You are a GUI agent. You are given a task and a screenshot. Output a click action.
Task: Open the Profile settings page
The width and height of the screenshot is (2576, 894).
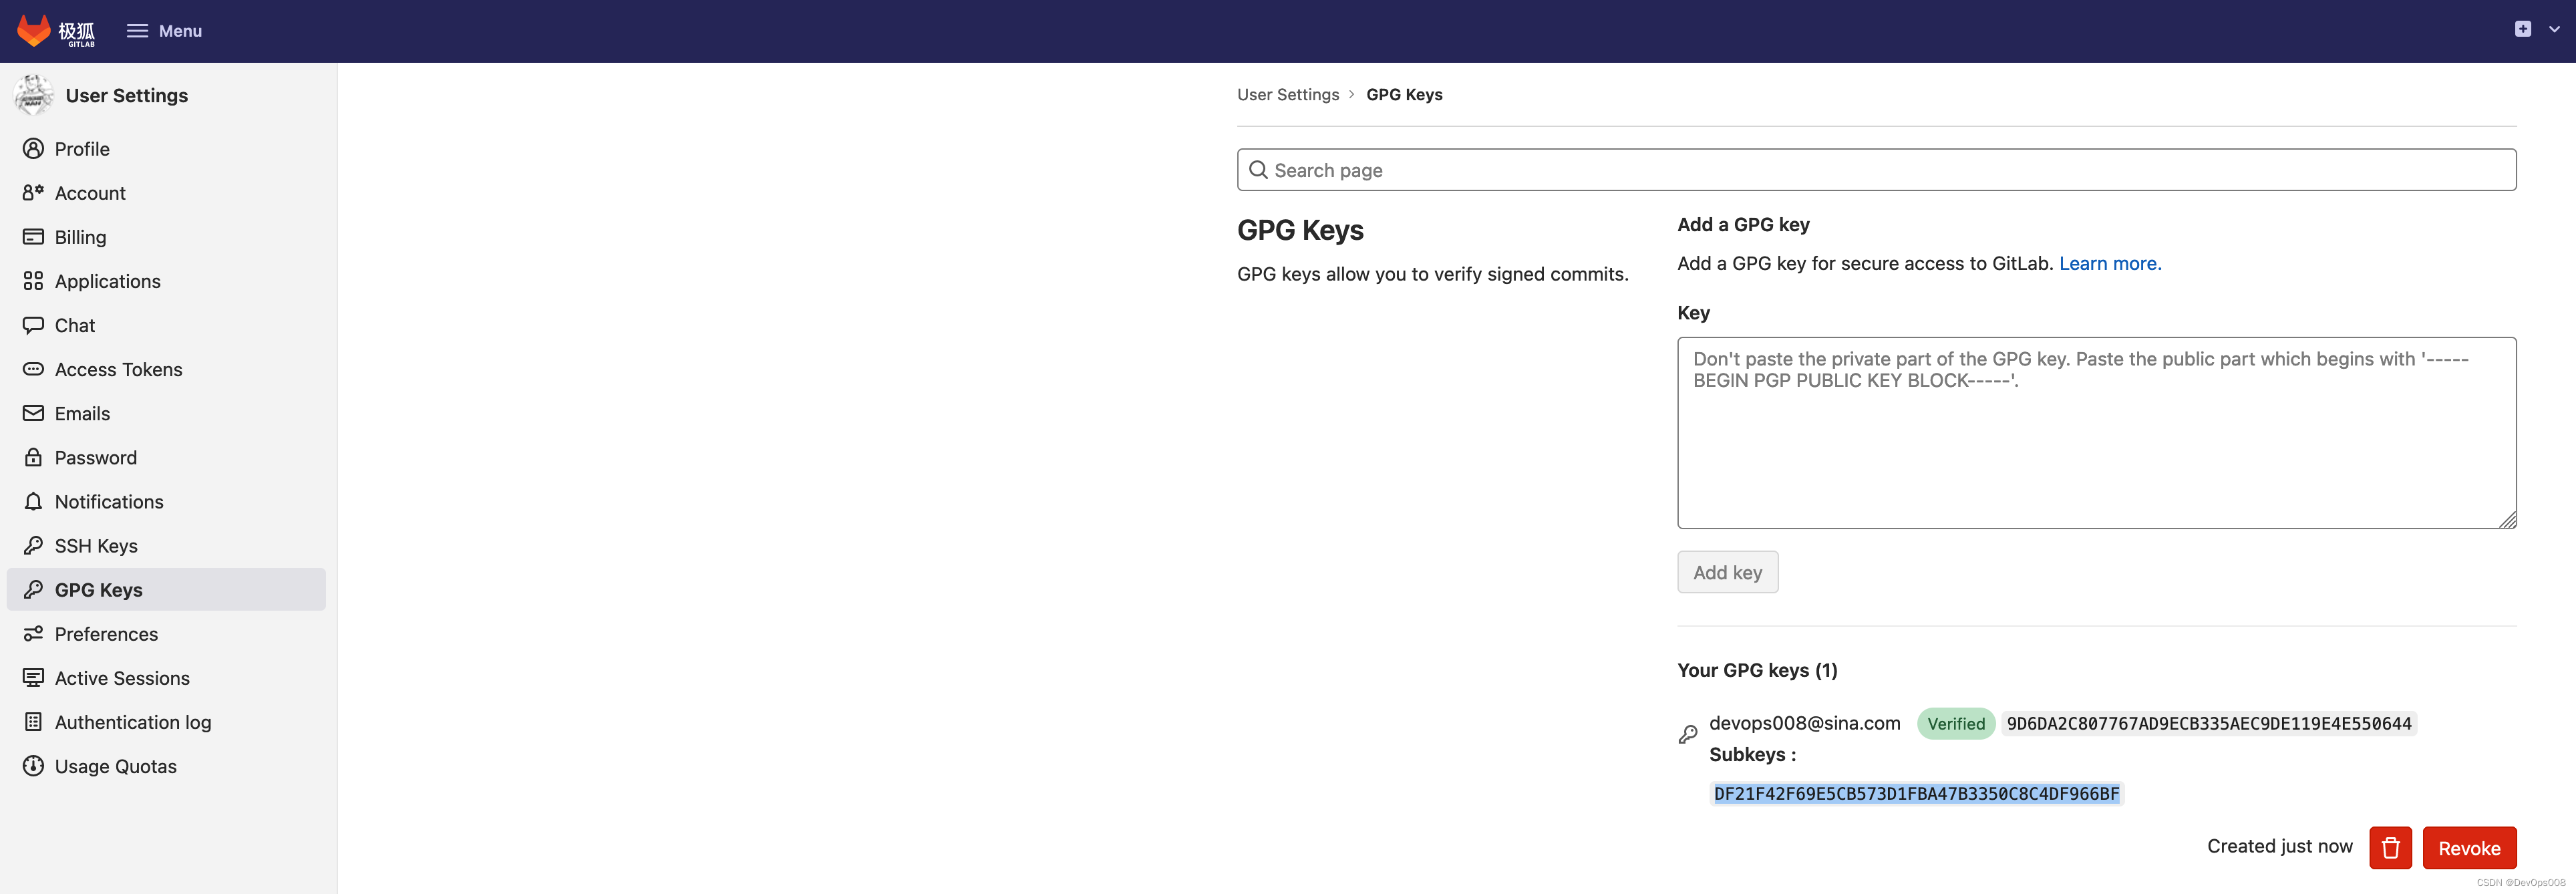82,149
